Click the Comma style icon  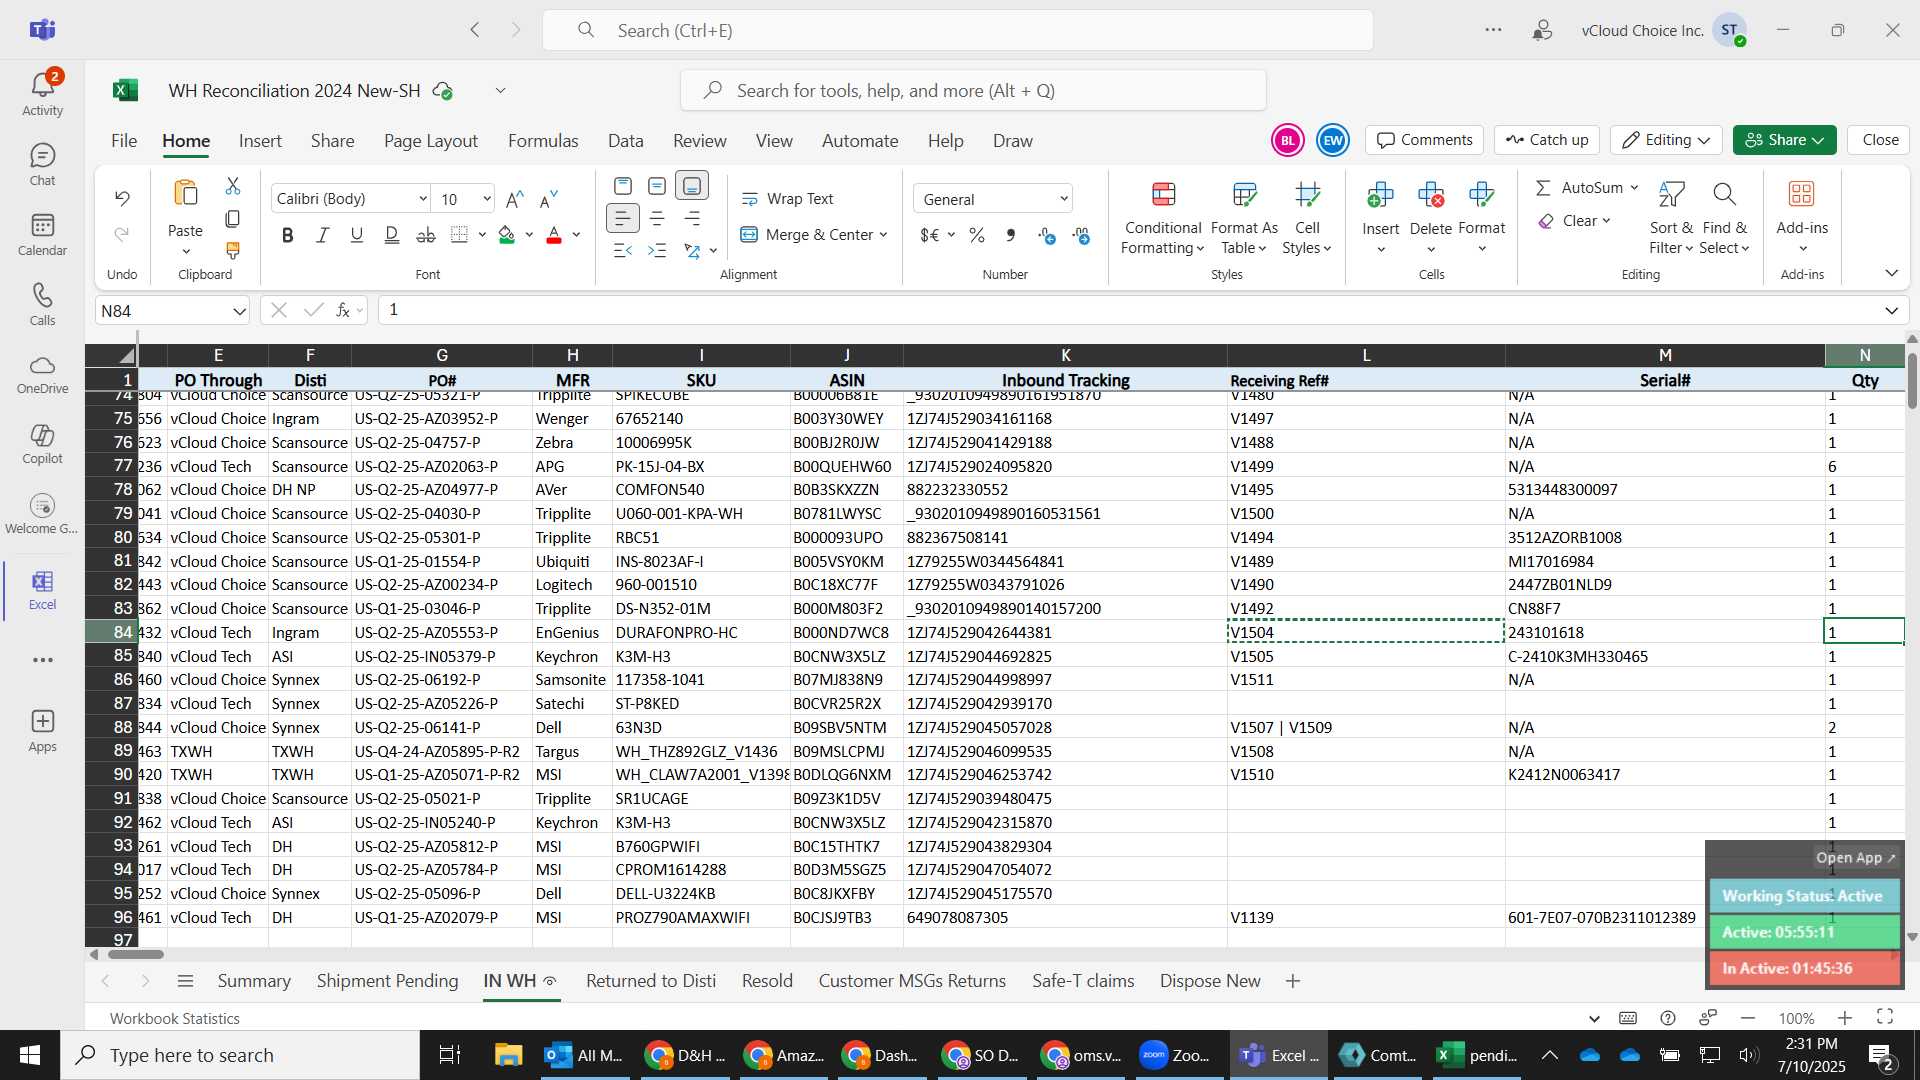coord(1011,235)
